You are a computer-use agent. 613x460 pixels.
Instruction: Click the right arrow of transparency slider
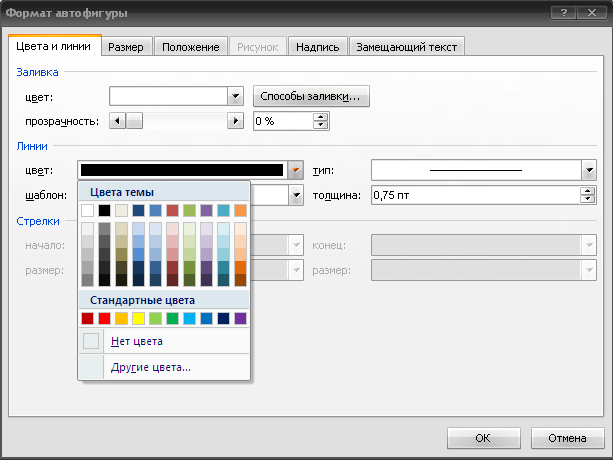pos(235,121)
